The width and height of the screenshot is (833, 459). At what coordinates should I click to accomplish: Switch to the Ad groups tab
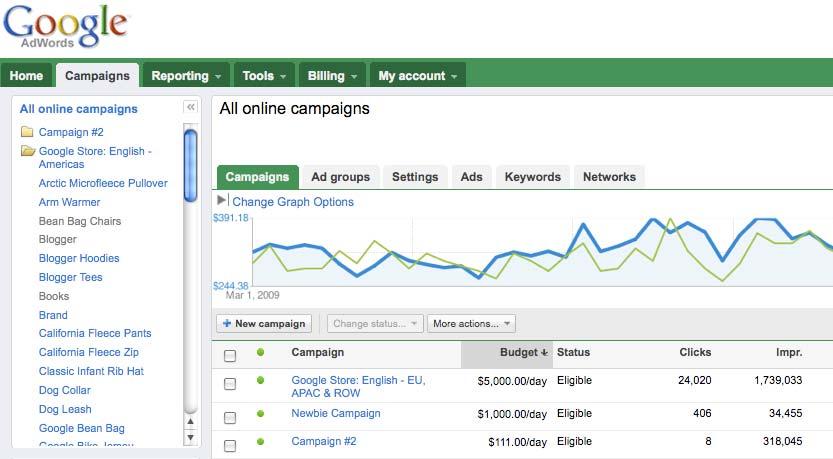[341, 177]
